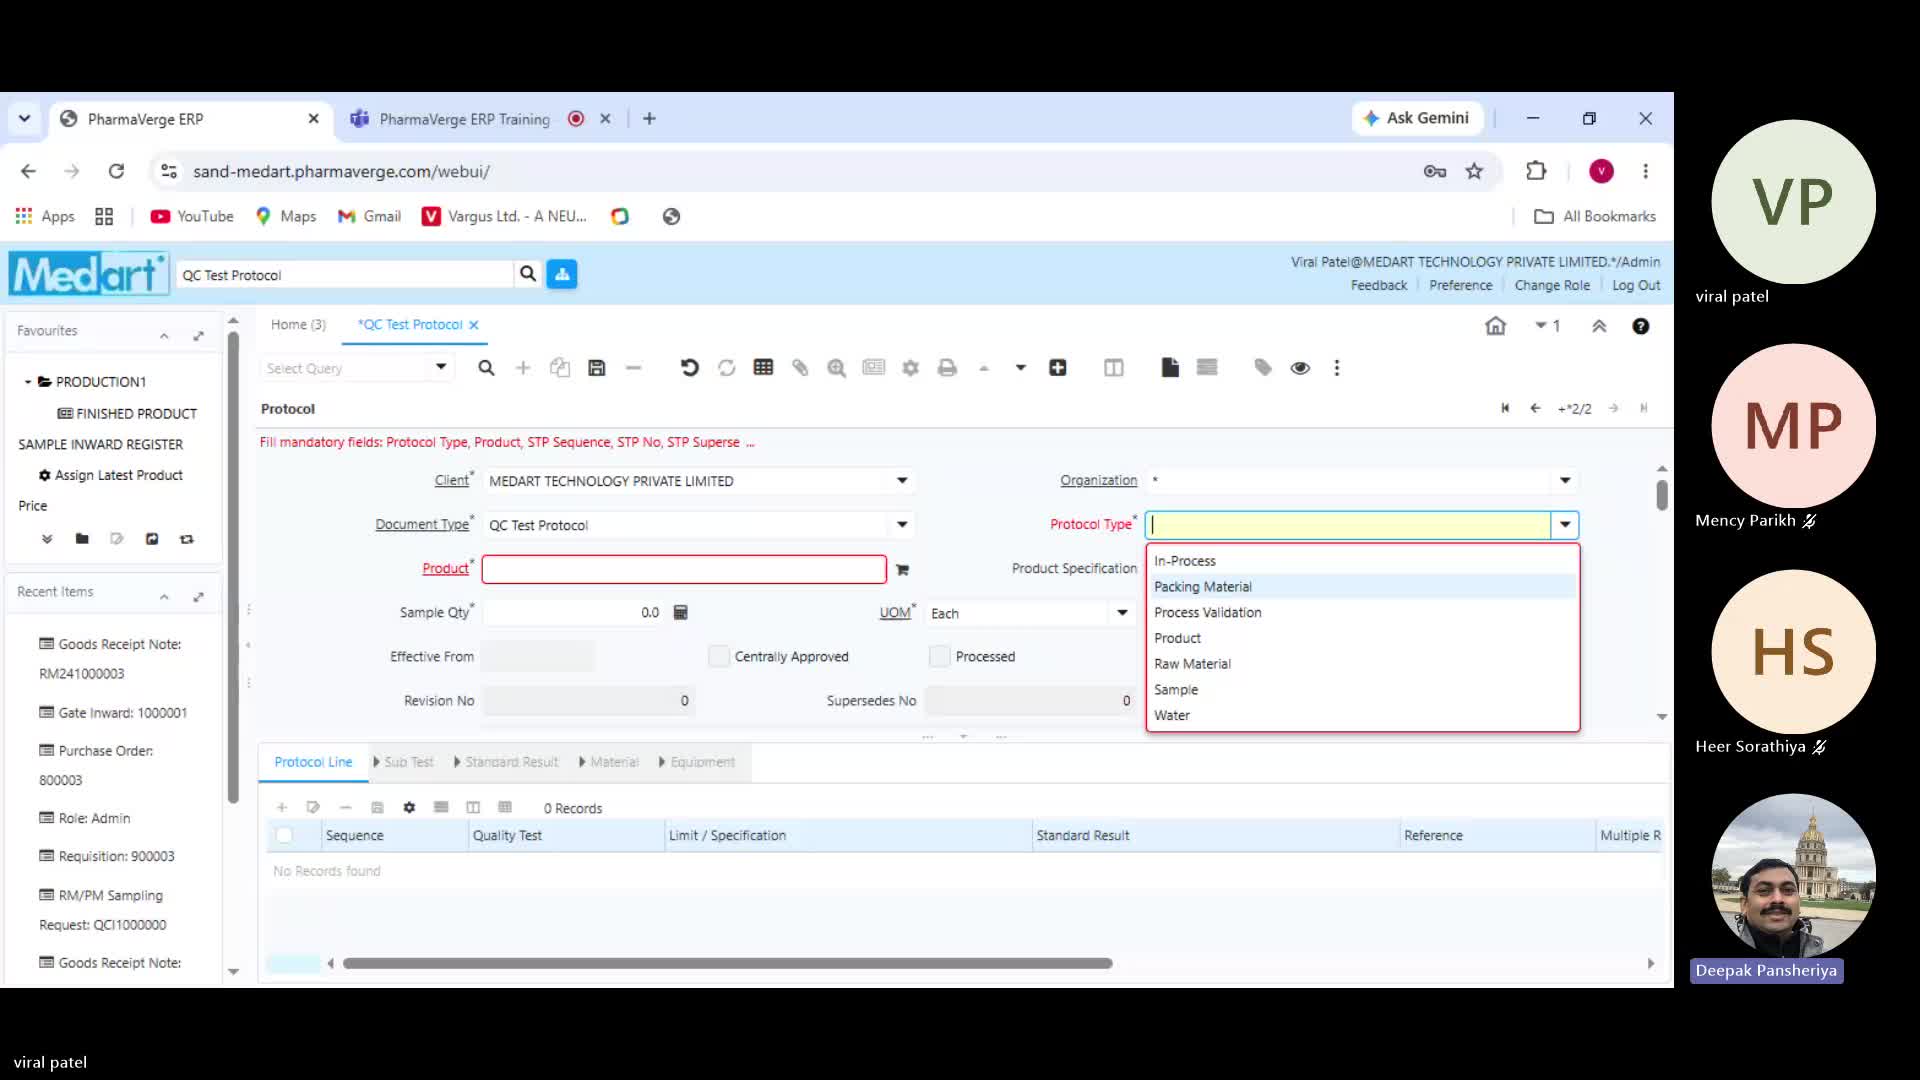Image resolution: width=1920 pixels, height=1080 pixels.
Task: Open the toolbar three-dot overflow menu
Action: (1337, 368)
